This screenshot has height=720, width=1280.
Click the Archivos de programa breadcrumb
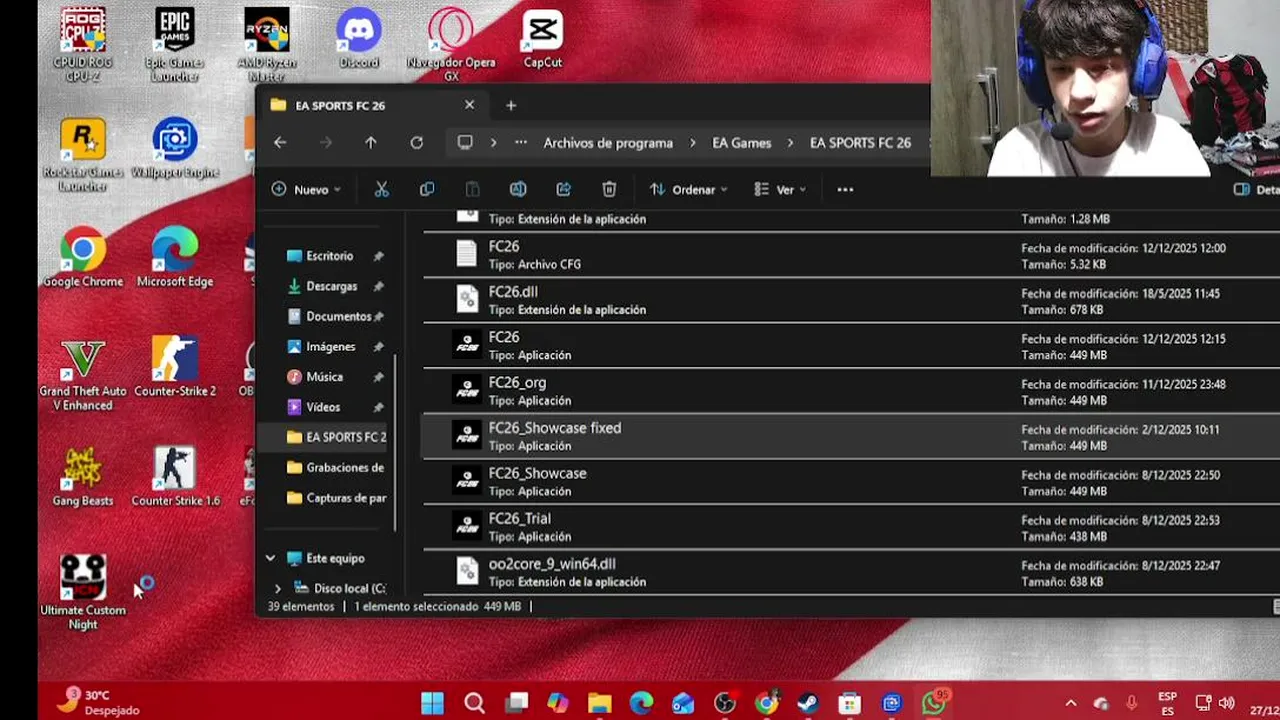608,143
